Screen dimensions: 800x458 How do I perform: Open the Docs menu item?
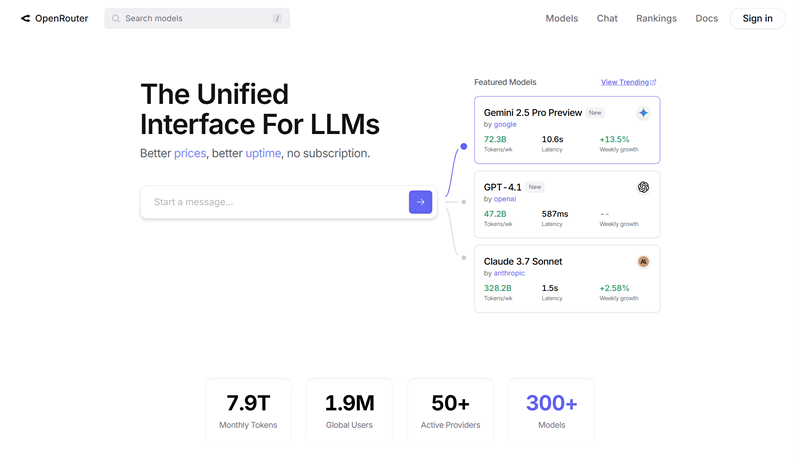pos(707,18)
